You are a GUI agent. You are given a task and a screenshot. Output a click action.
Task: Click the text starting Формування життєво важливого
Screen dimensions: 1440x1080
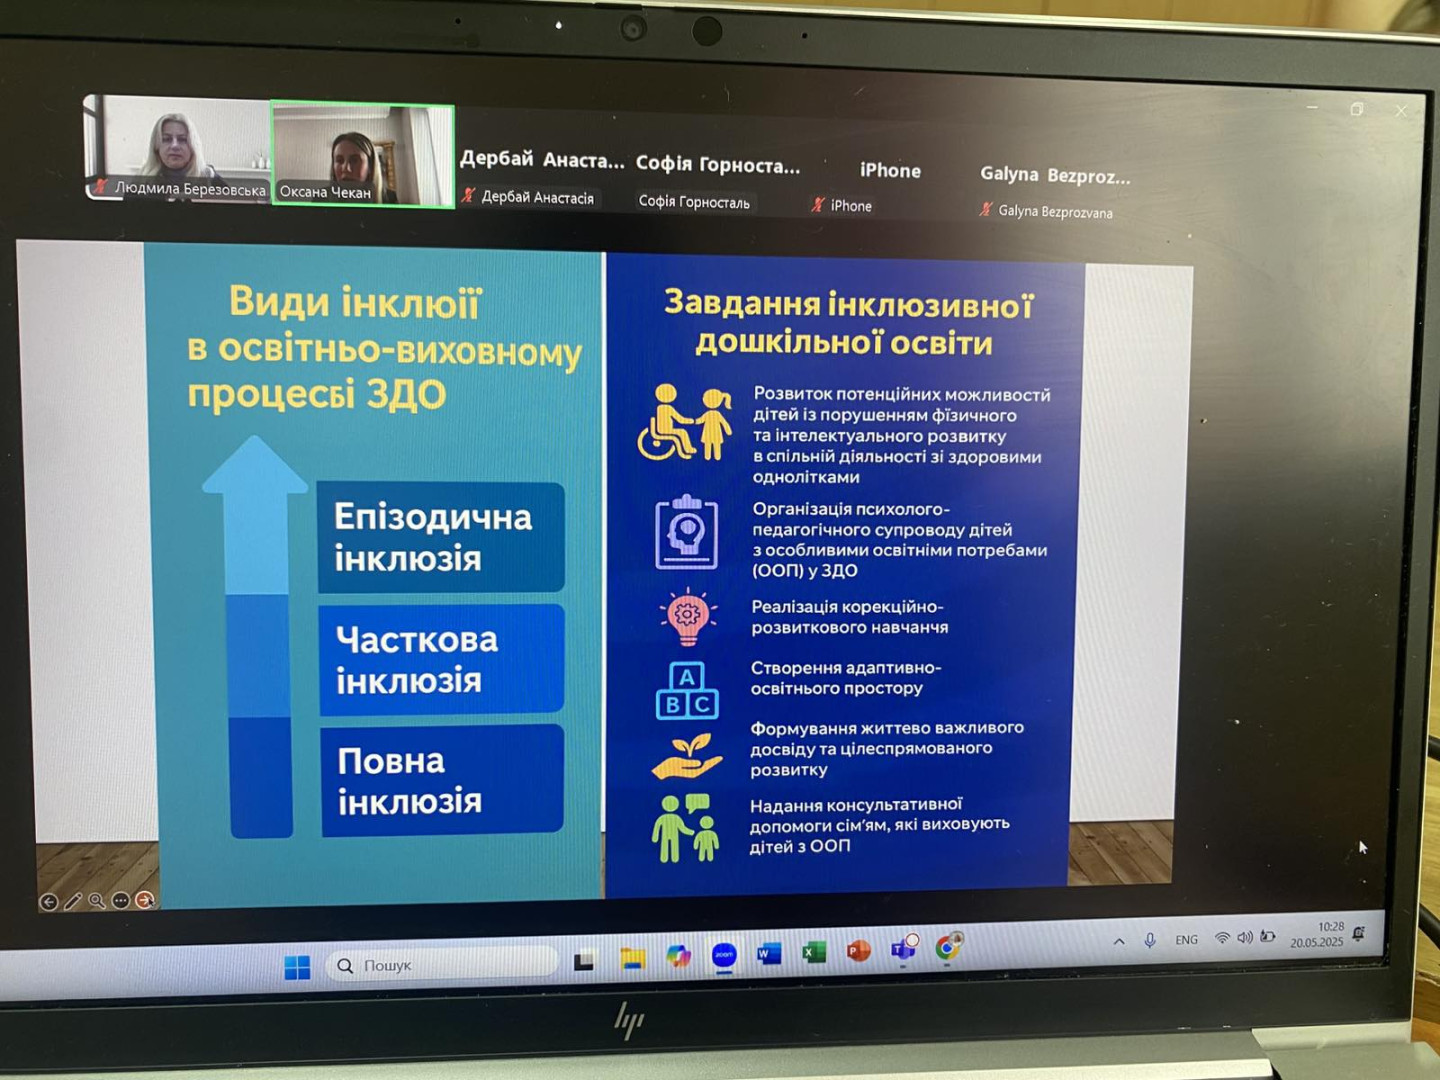pos(887,748)
